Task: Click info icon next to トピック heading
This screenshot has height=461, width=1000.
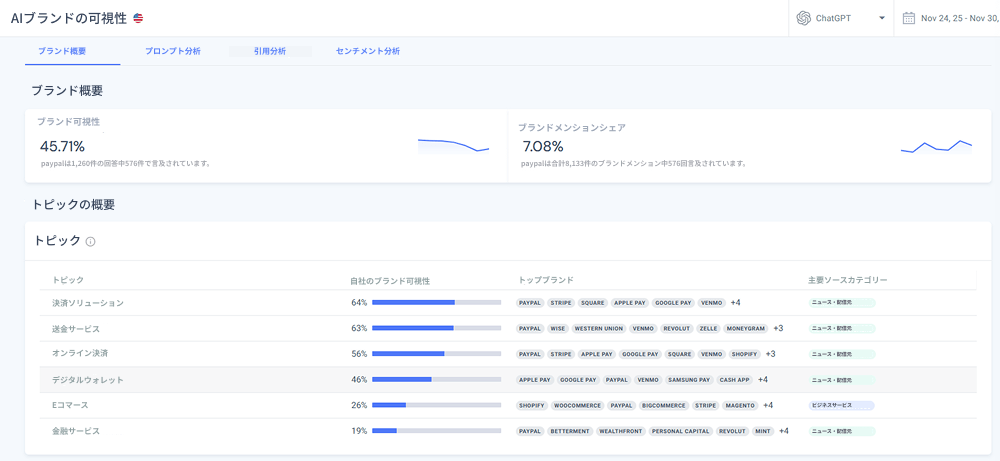Action: [91, 242]
